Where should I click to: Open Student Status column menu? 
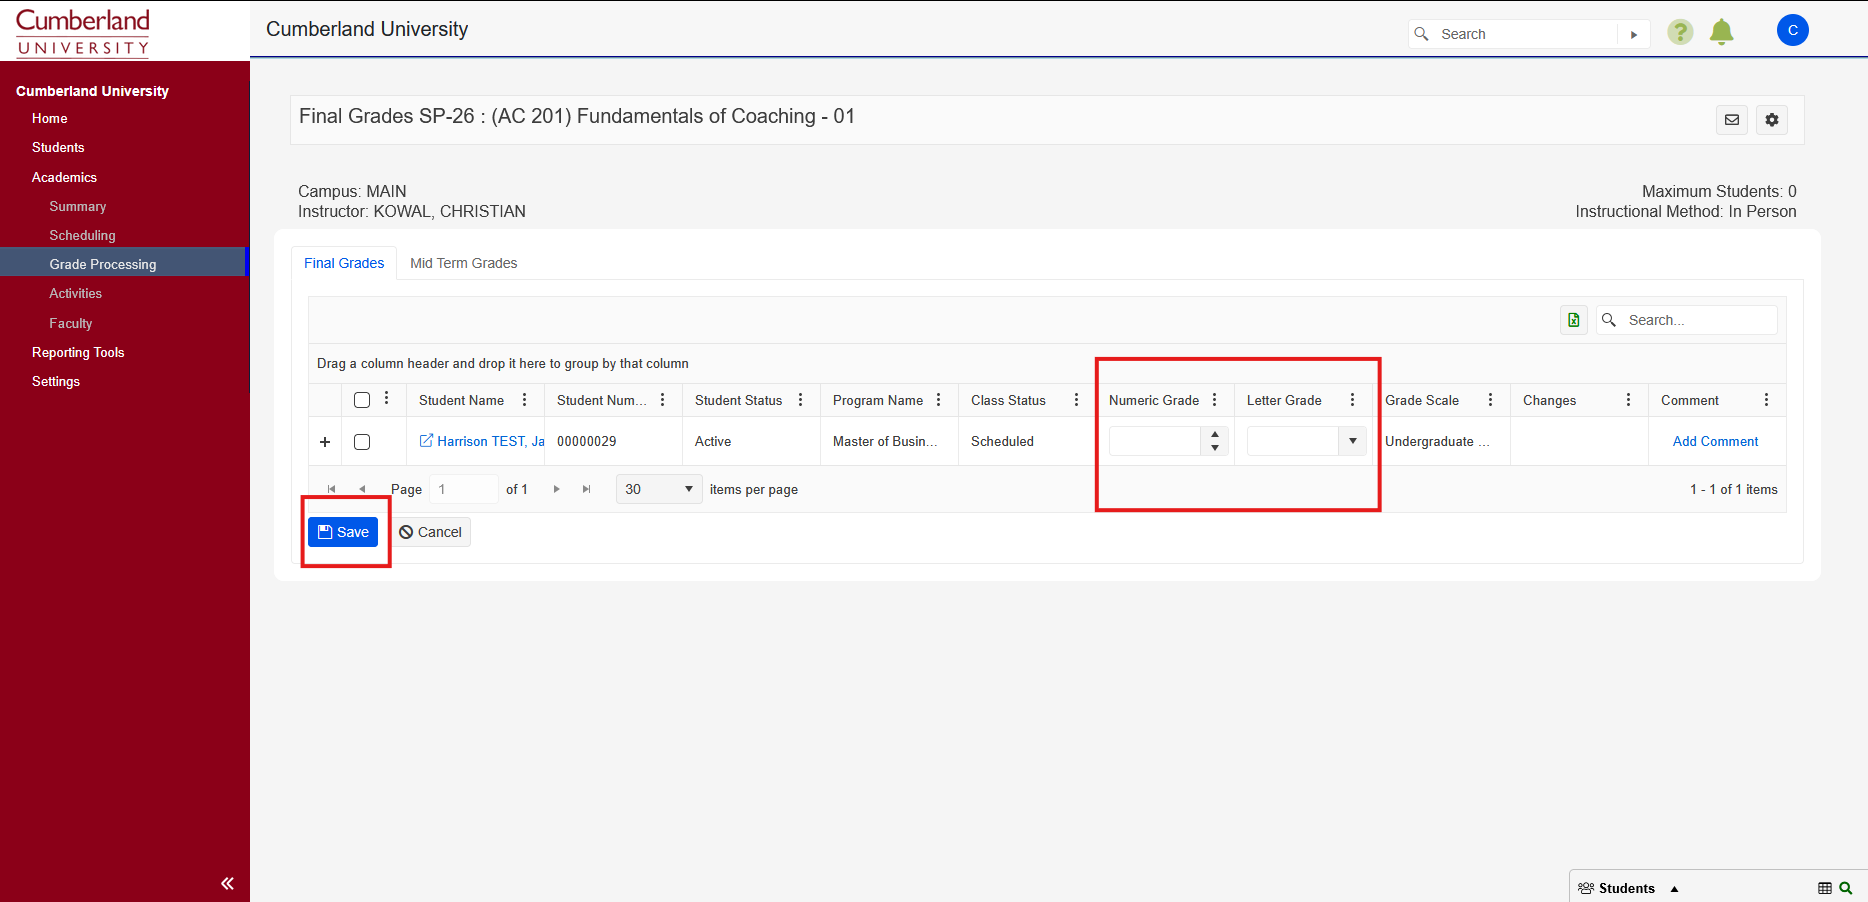(800, 400)
